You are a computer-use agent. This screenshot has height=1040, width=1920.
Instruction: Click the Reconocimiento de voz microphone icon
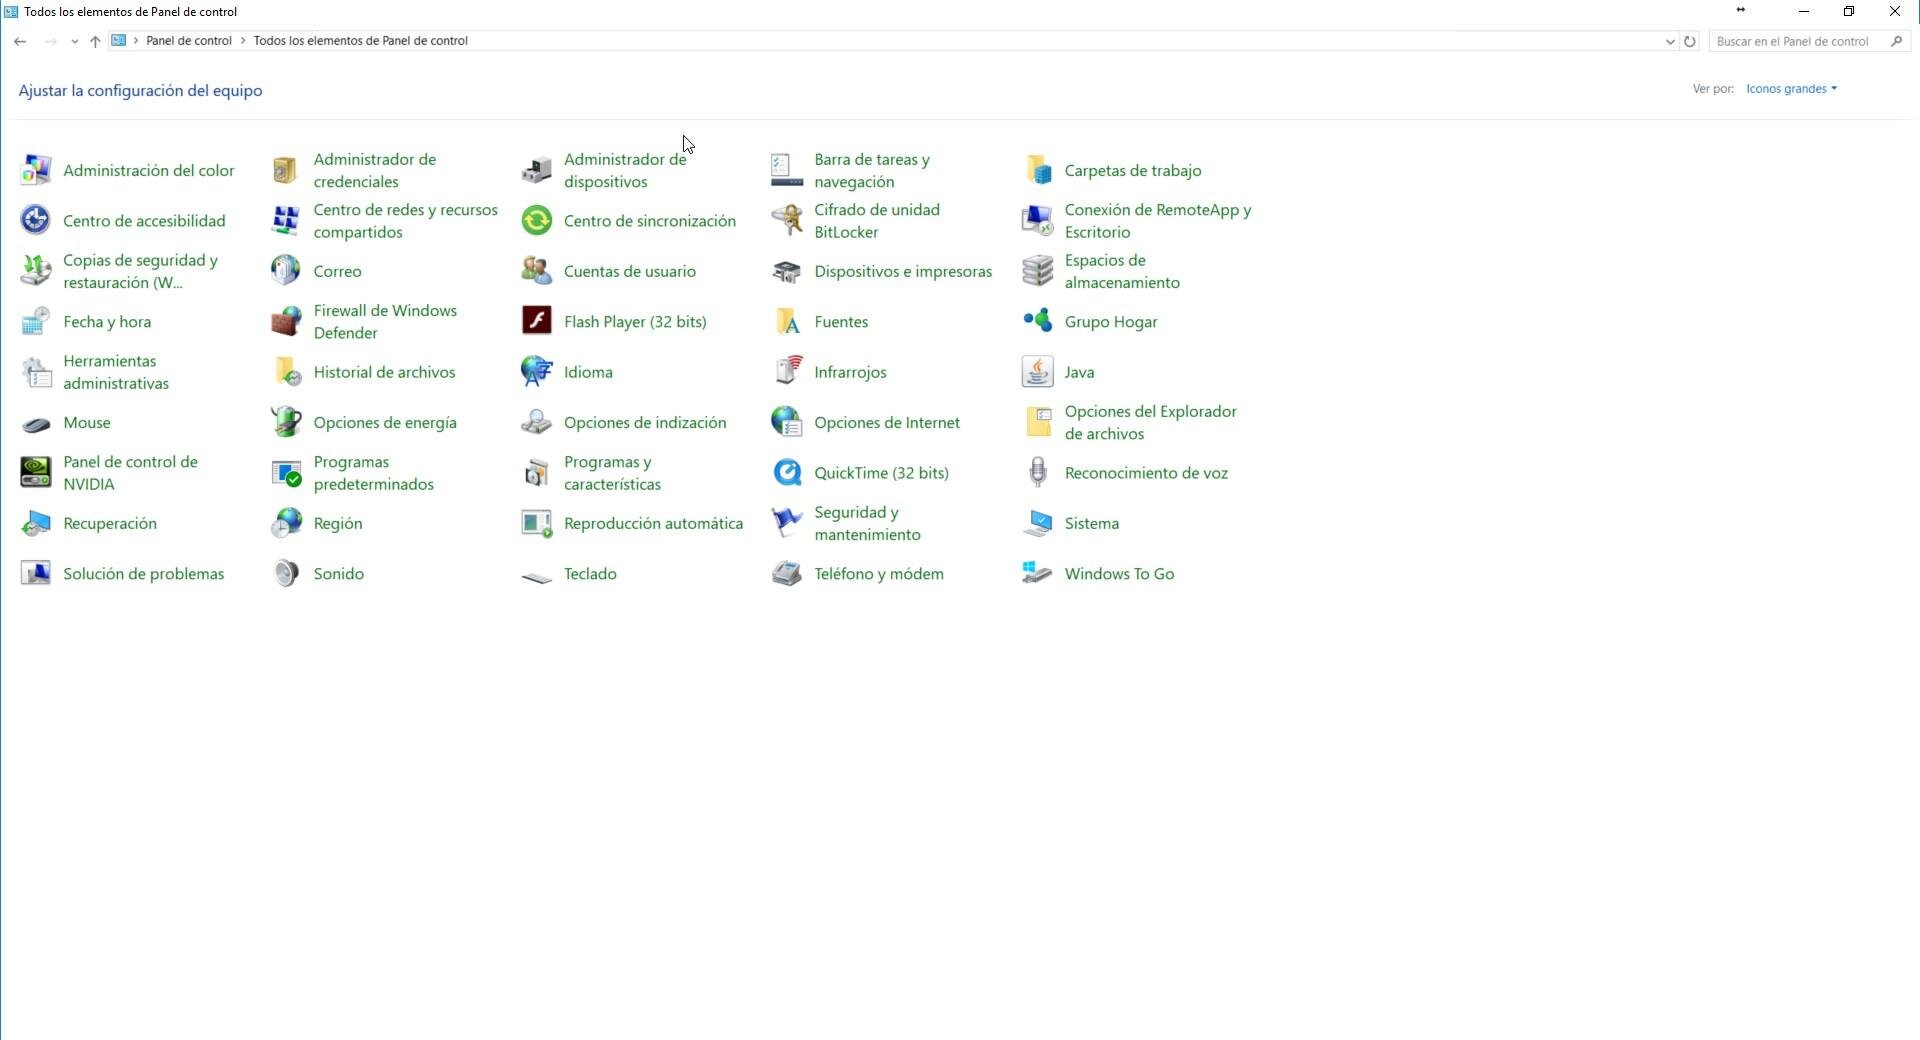(x=1037, y=473)
